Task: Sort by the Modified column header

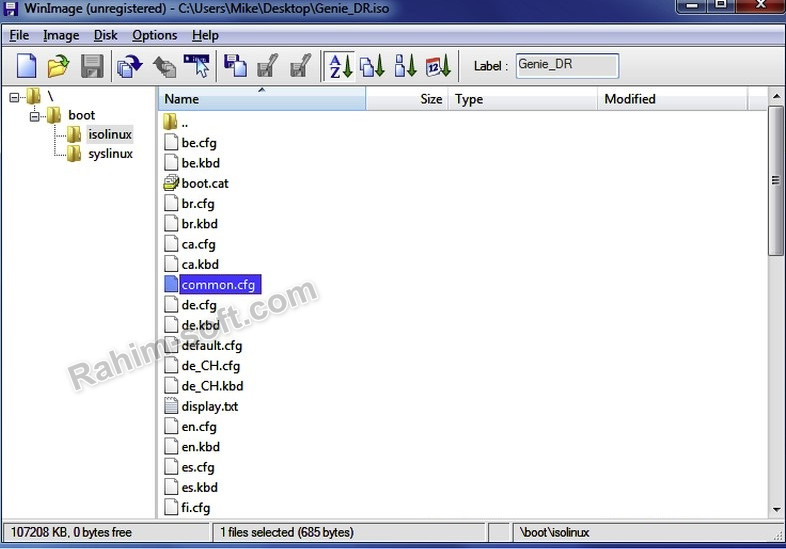Action: tap(672, 99)
